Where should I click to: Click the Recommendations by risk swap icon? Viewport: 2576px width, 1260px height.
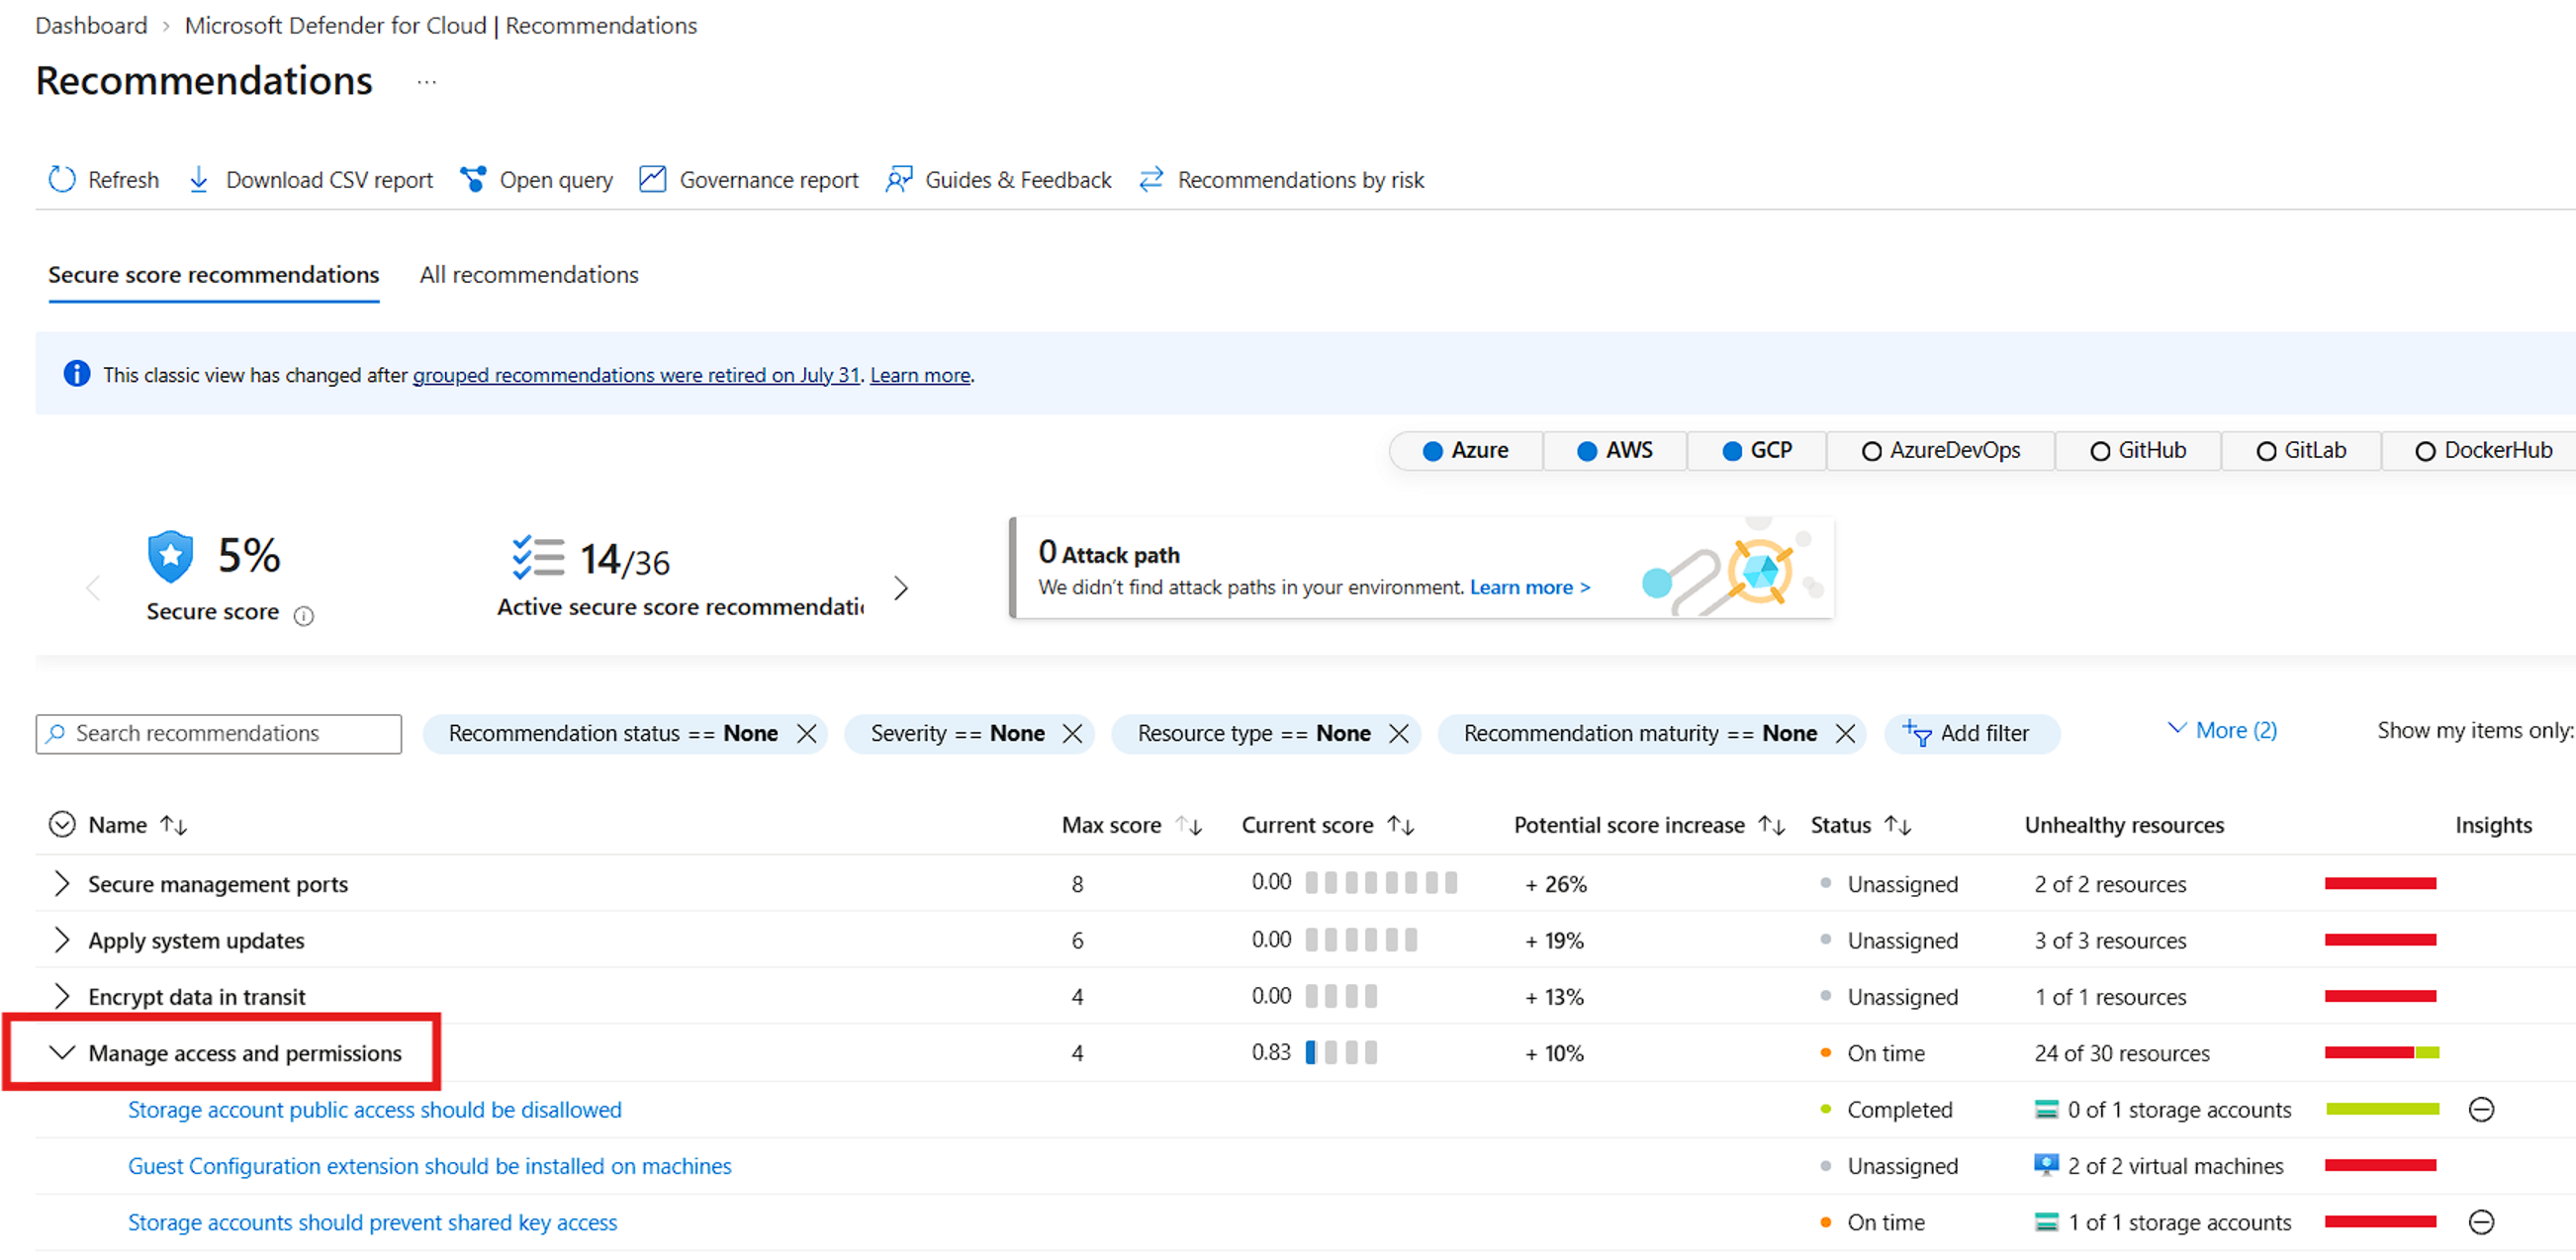coord(1151,179)
